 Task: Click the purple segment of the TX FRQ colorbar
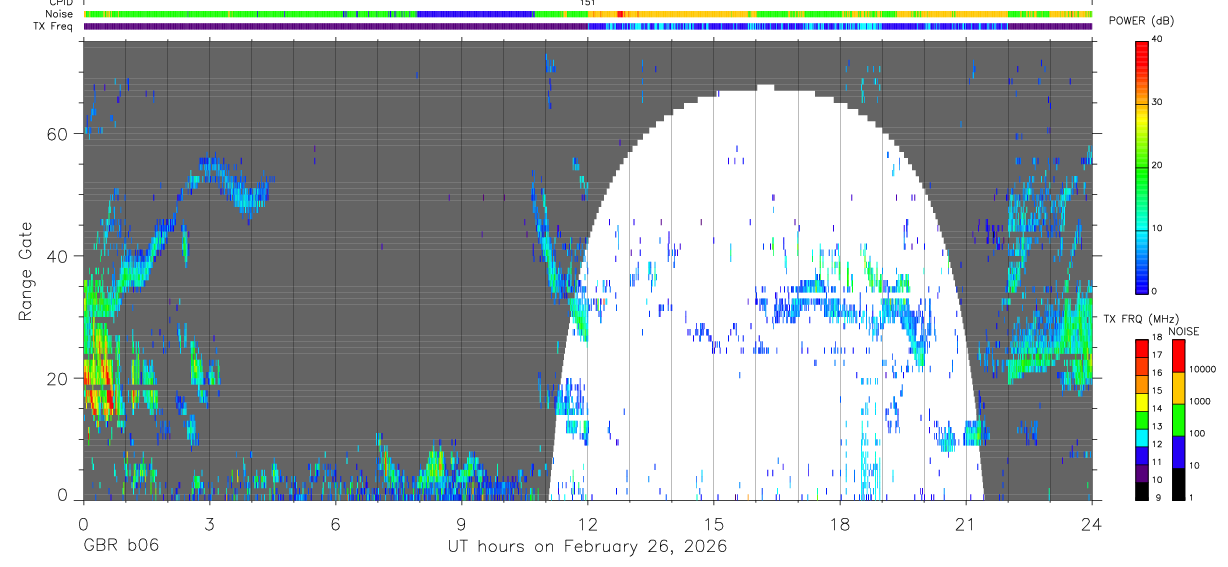pyautogui.click(x=1141, y=472)
